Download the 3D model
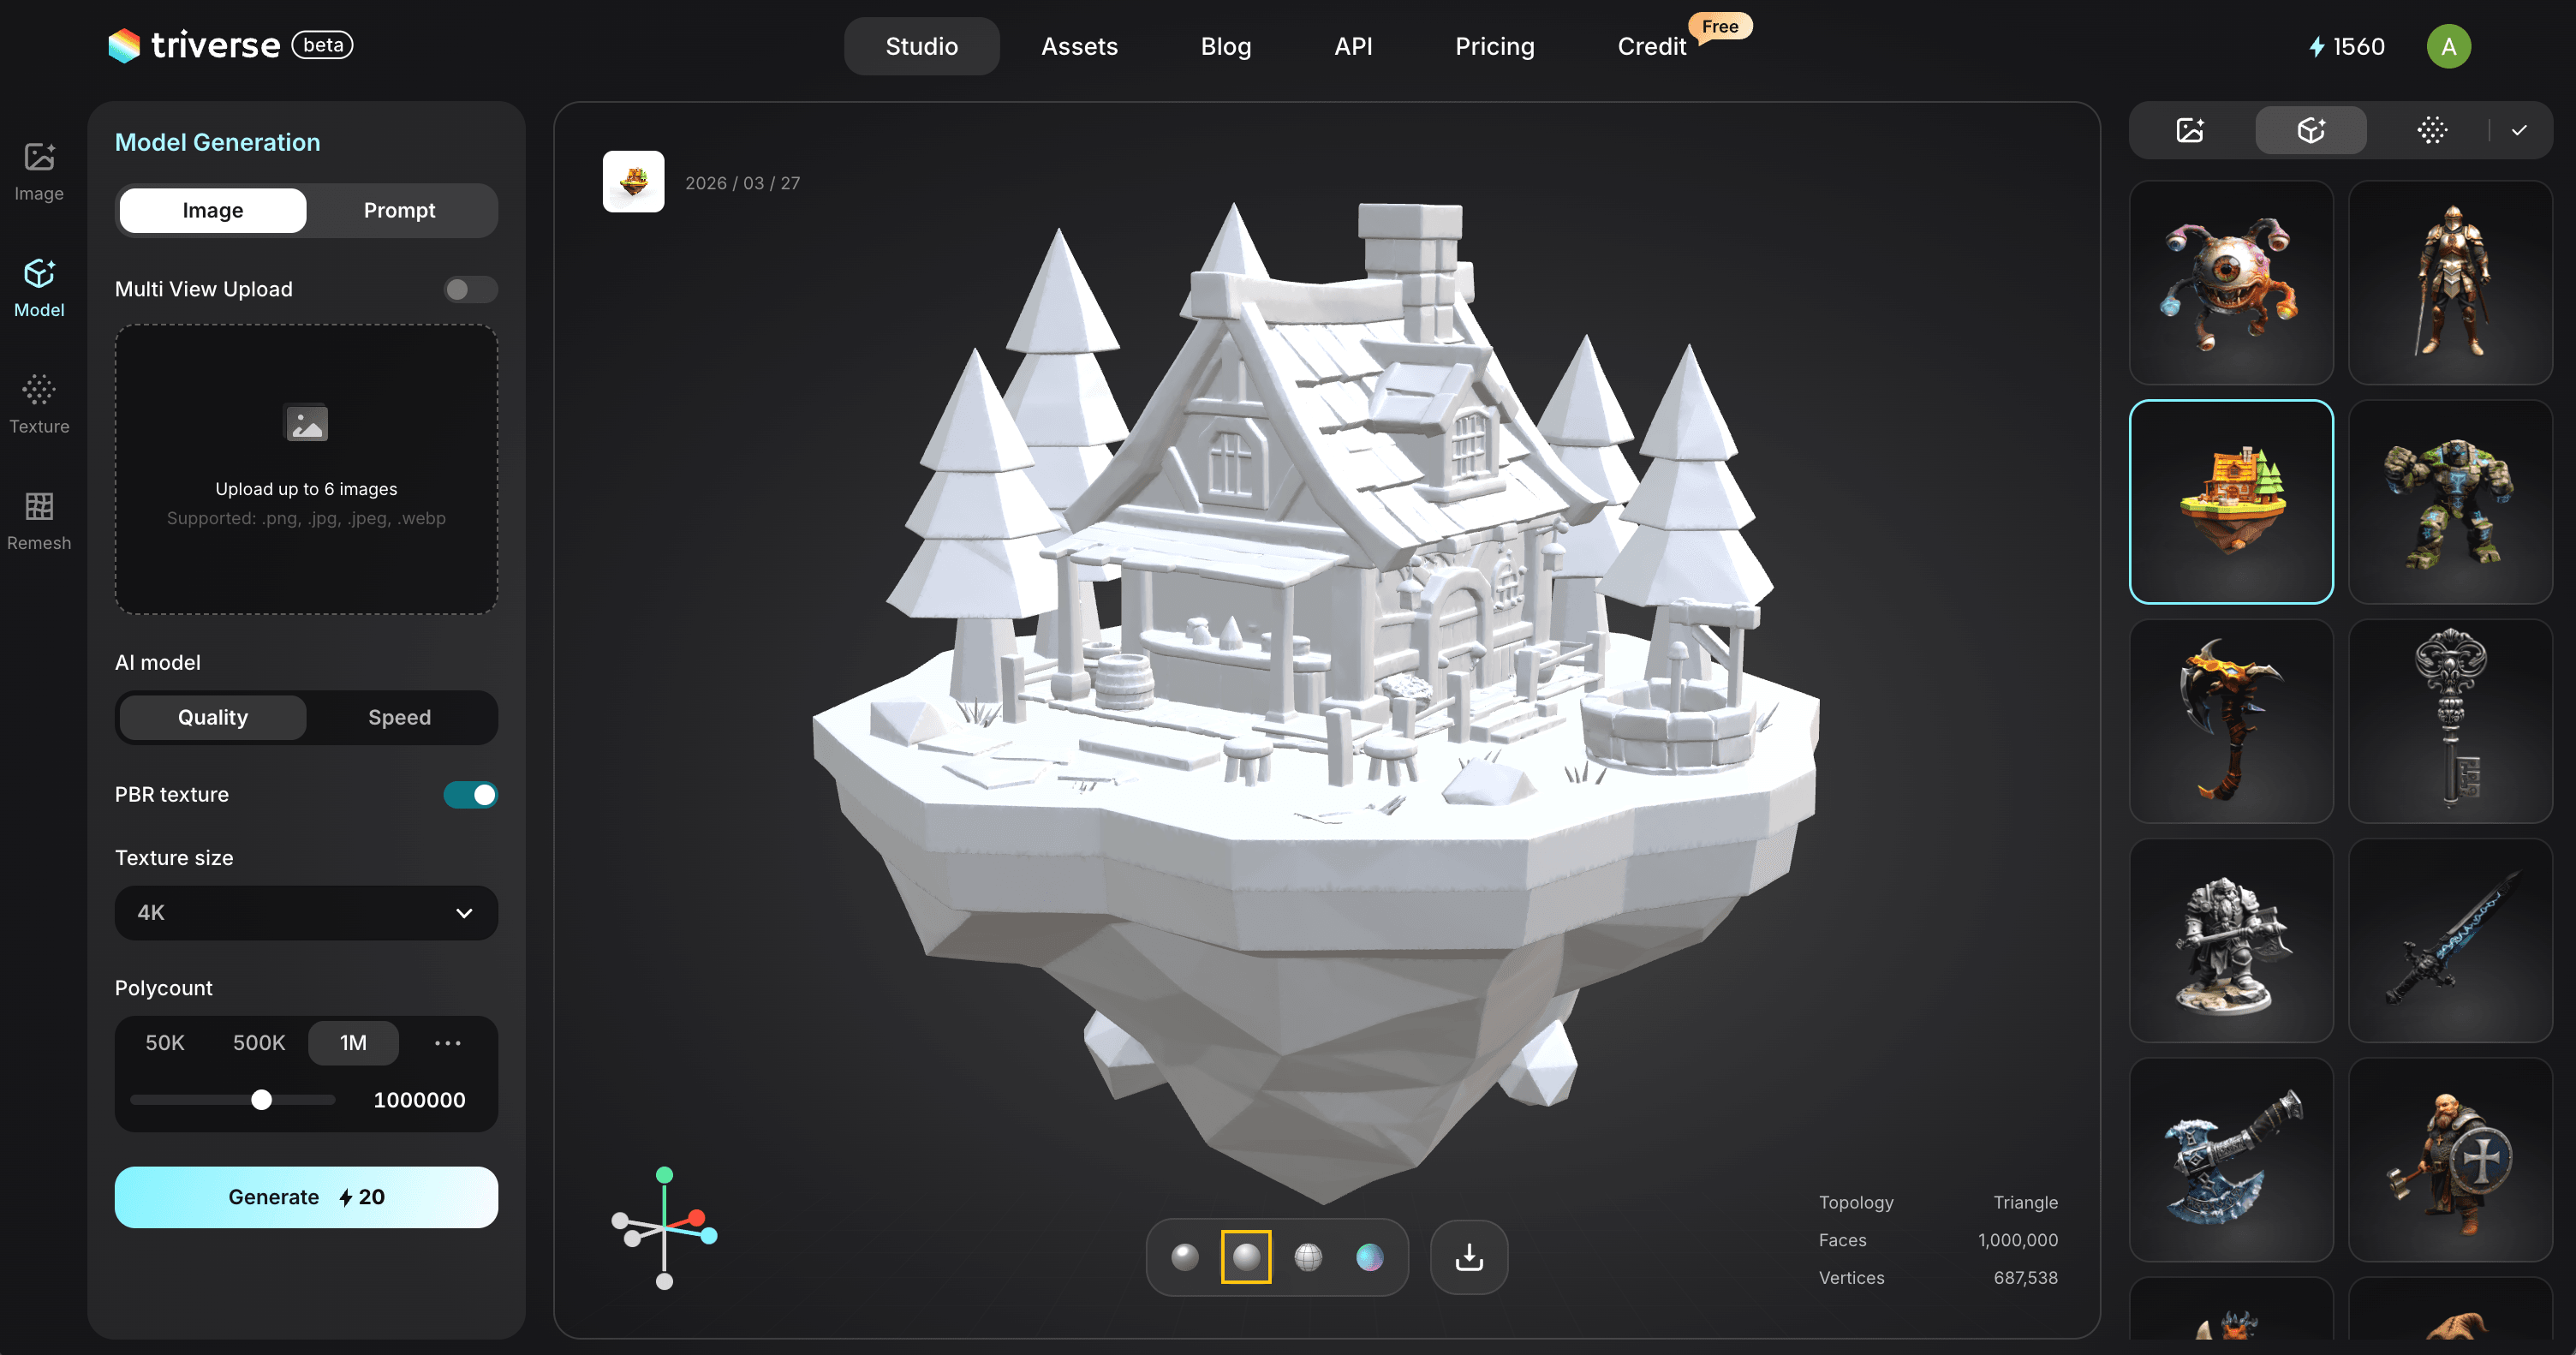The width and height of the screenshot is (2576, 1355). point(1469,1257)
